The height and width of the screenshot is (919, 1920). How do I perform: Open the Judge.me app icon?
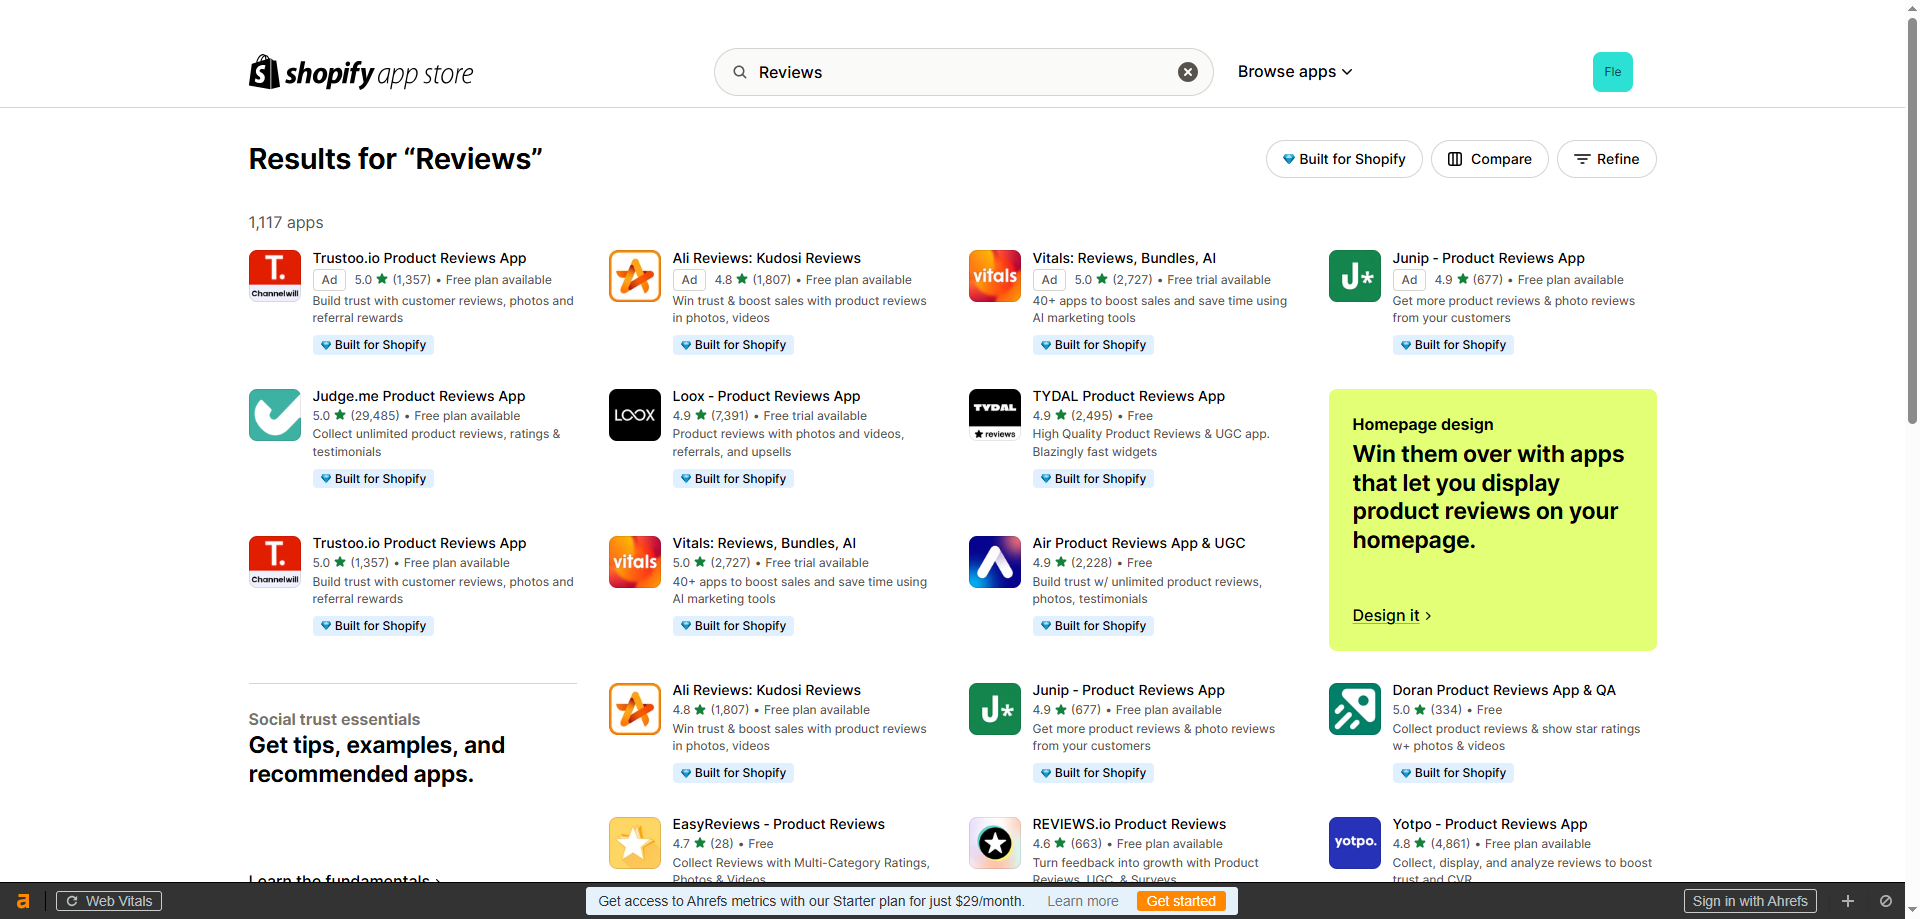[x=274, y=415]
